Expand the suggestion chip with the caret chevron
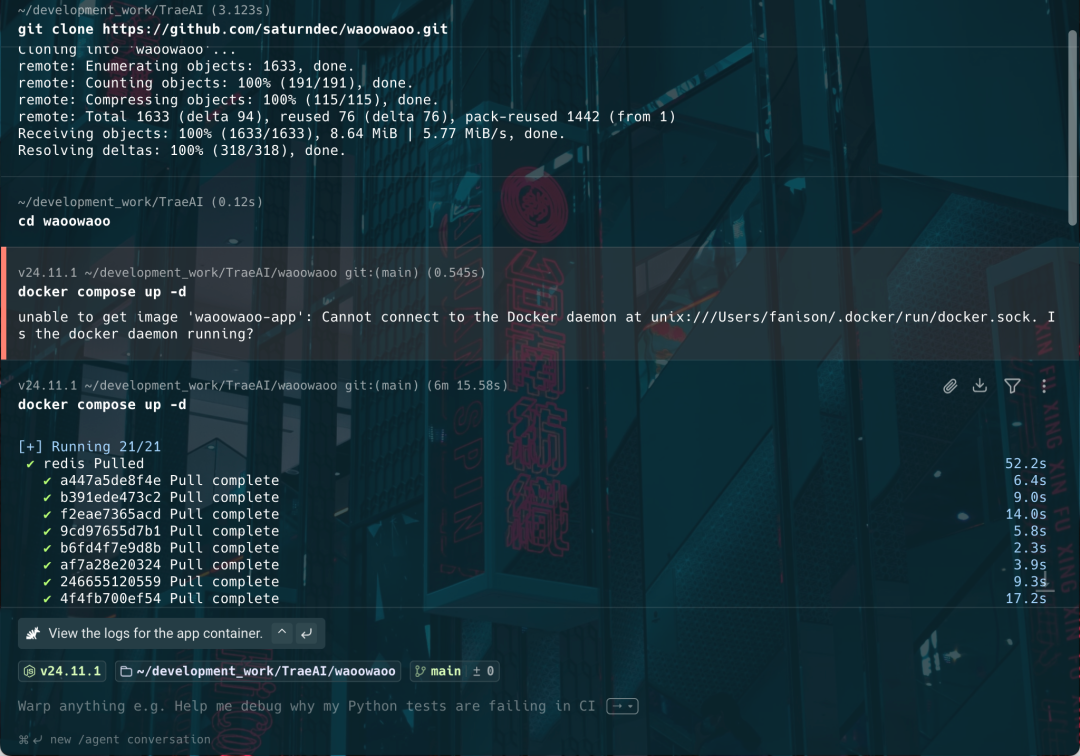Viewport: 1080px width, 756px height. coord(283,633)
